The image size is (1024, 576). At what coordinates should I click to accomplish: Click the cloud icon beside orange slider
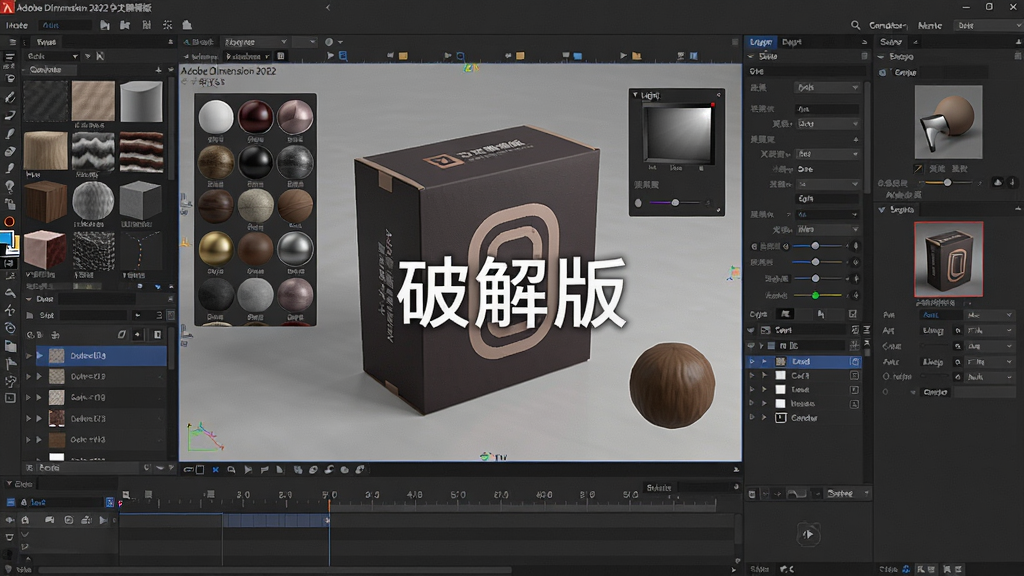(x=997, y=182)
